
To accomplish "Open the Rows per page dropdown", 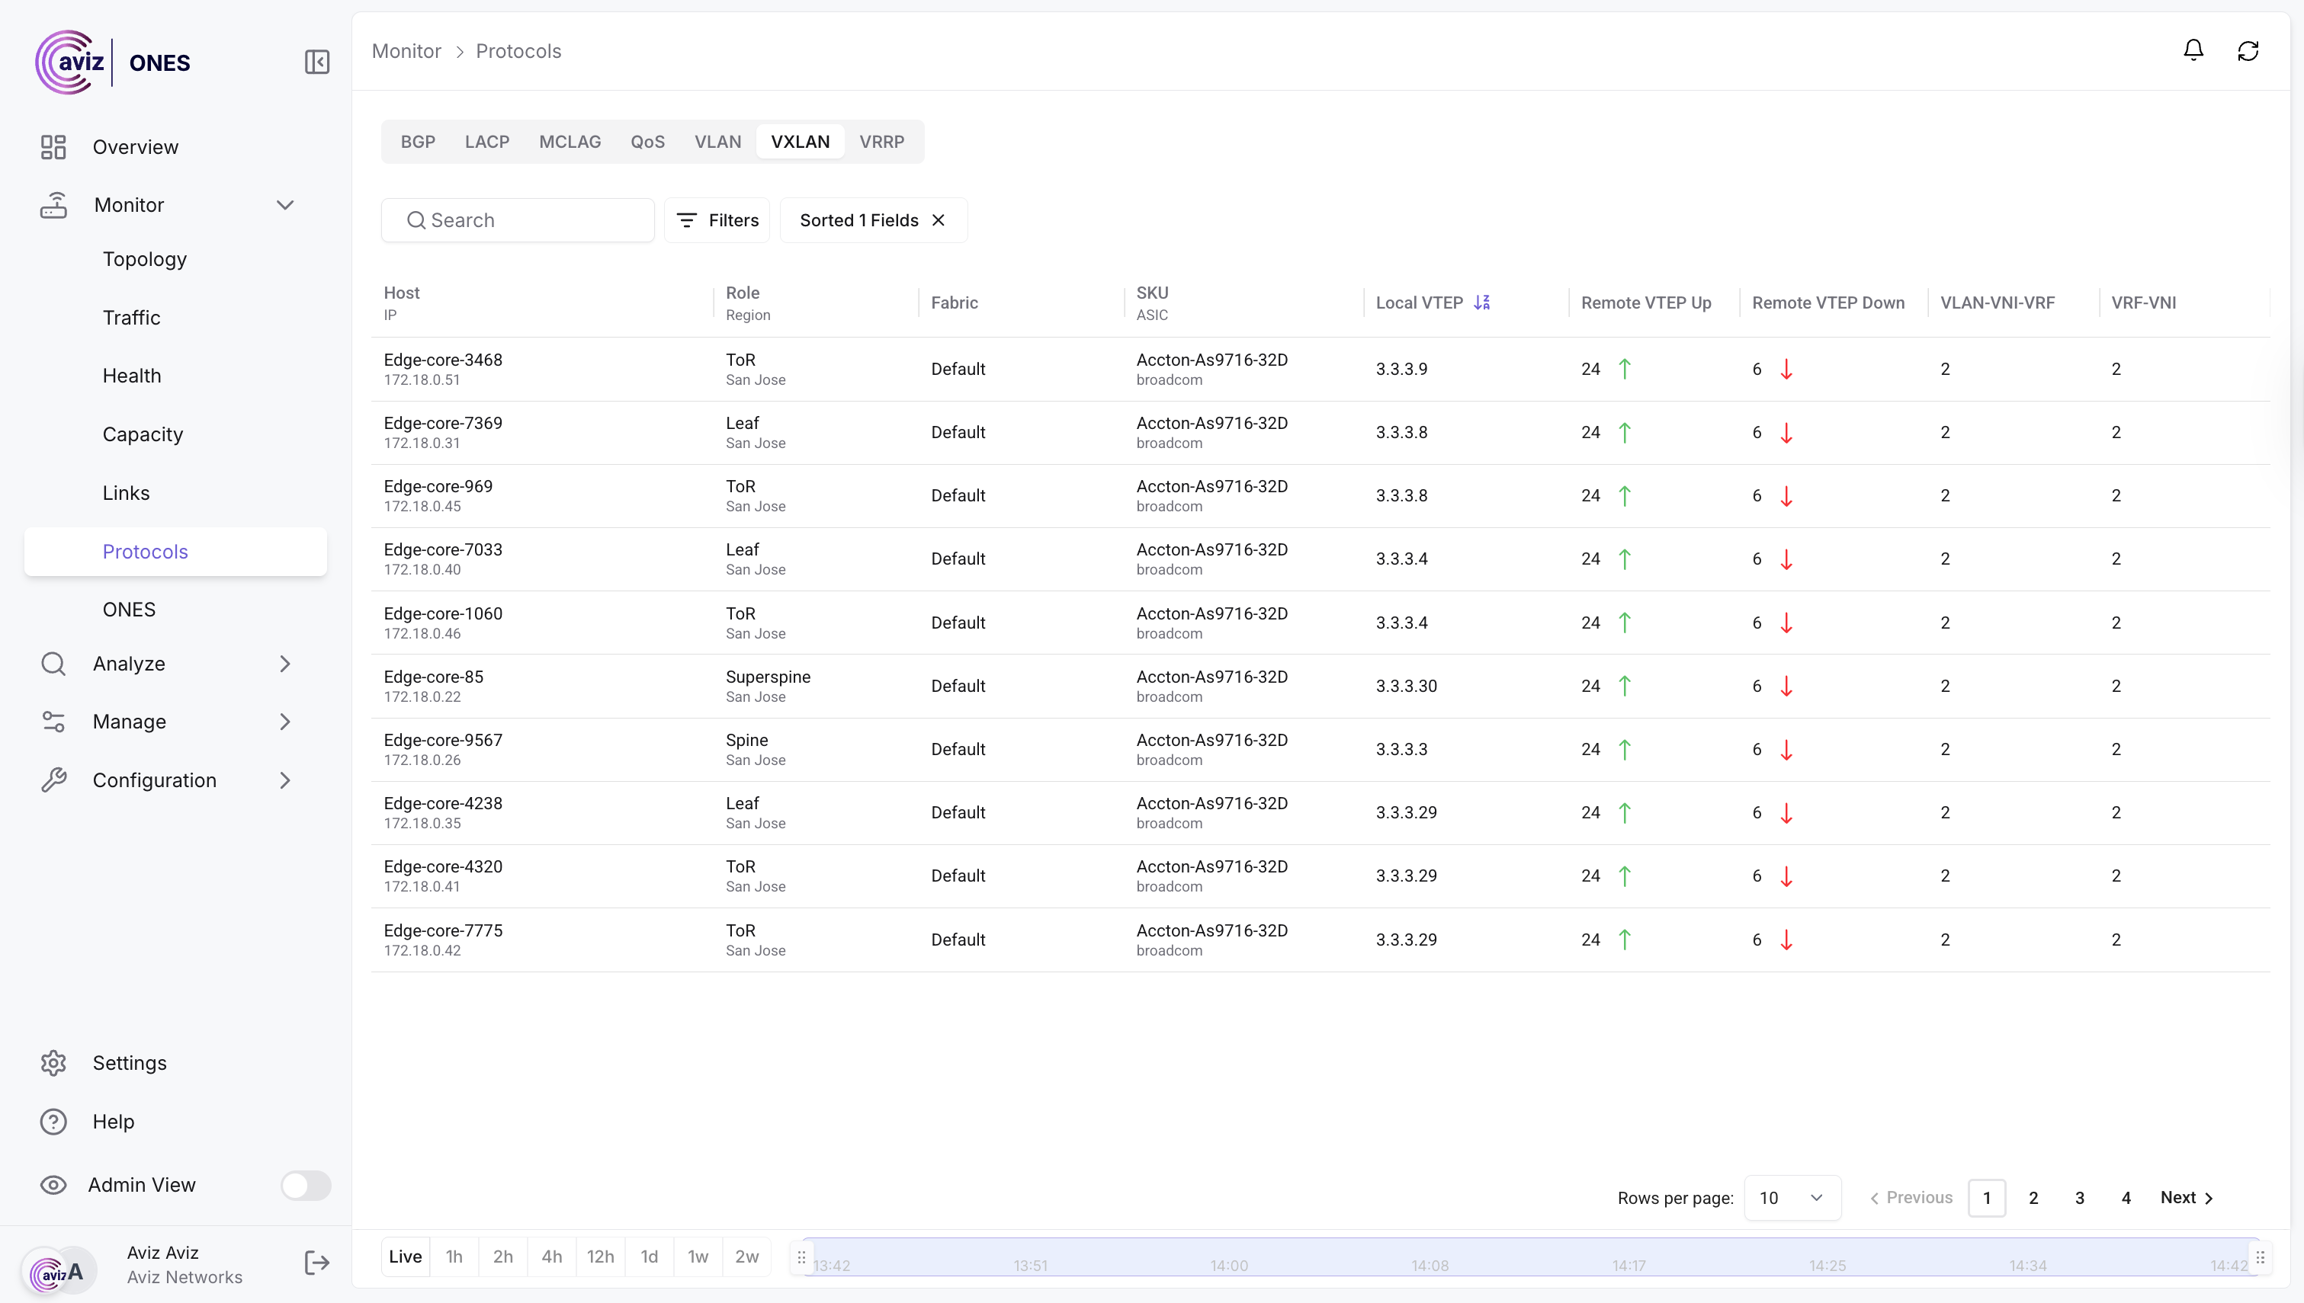I will tap(1791, 1197).
